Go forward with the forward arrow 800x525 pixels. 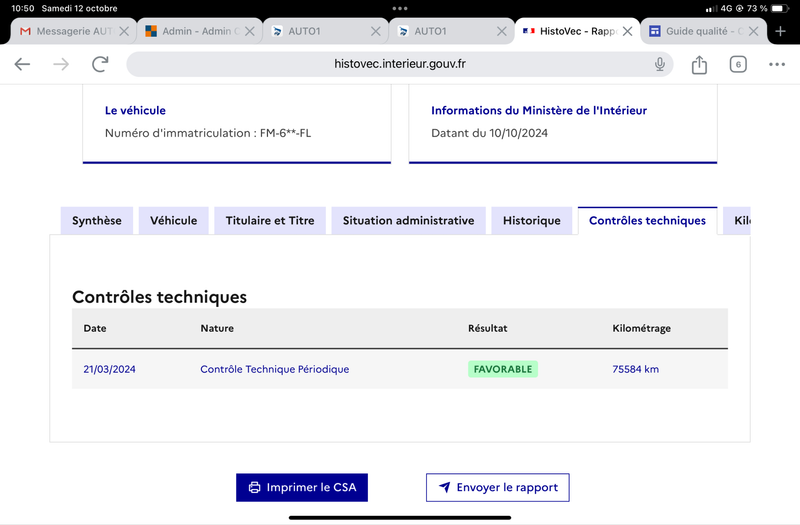pyautogui.click(x=61, y=64)
